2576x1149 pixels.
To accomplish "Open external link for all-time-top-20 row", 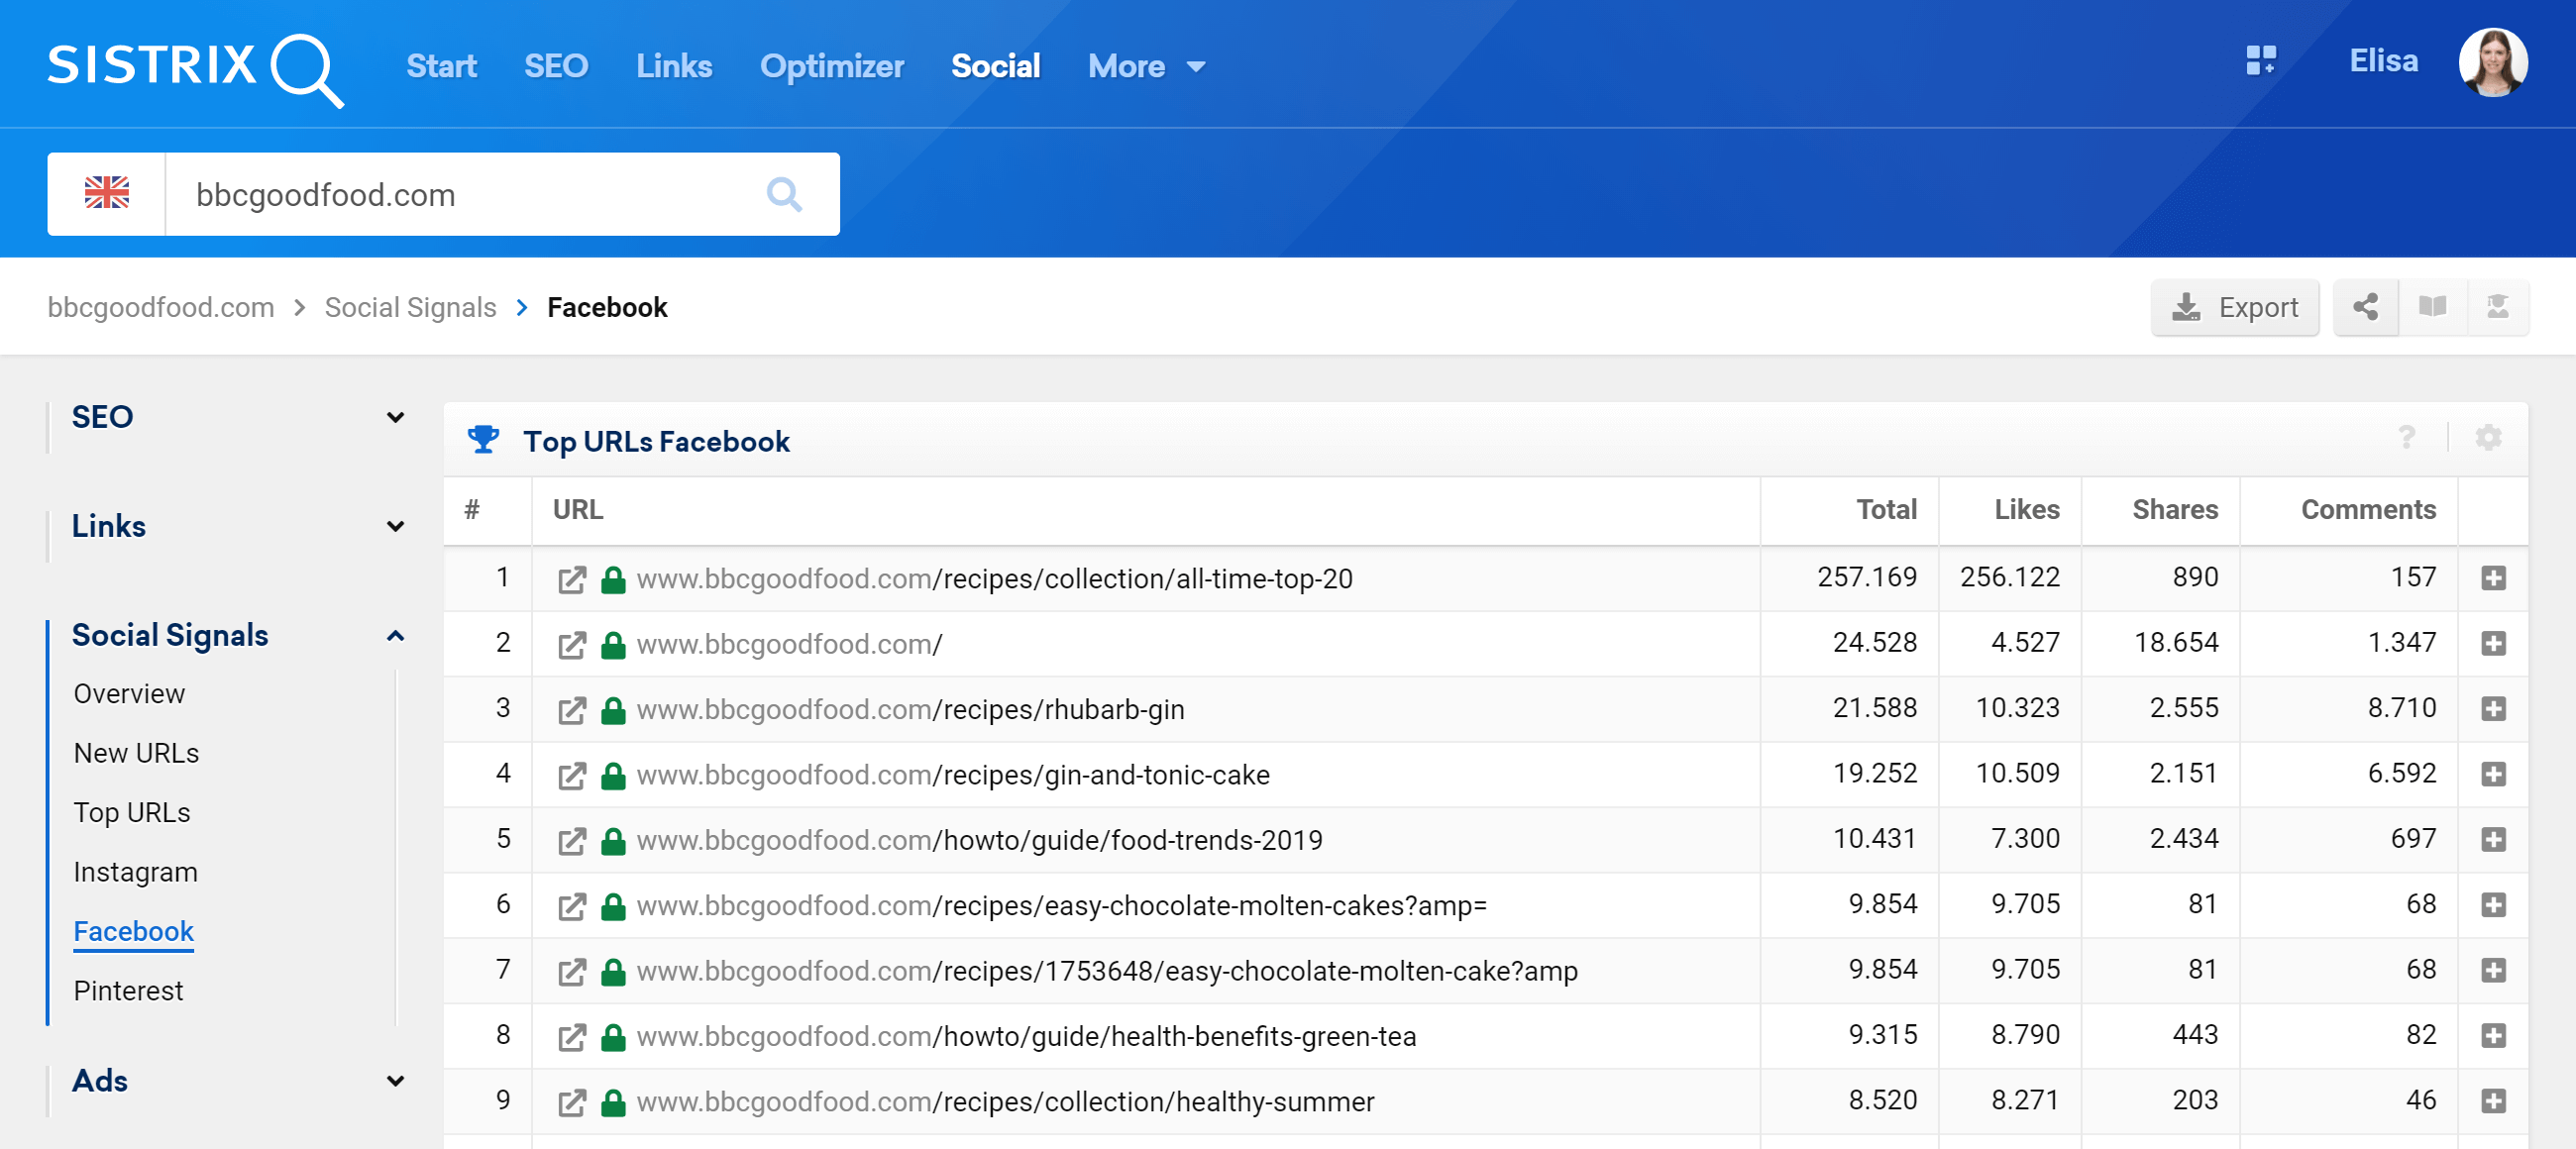I will click(x=572, y=579).
